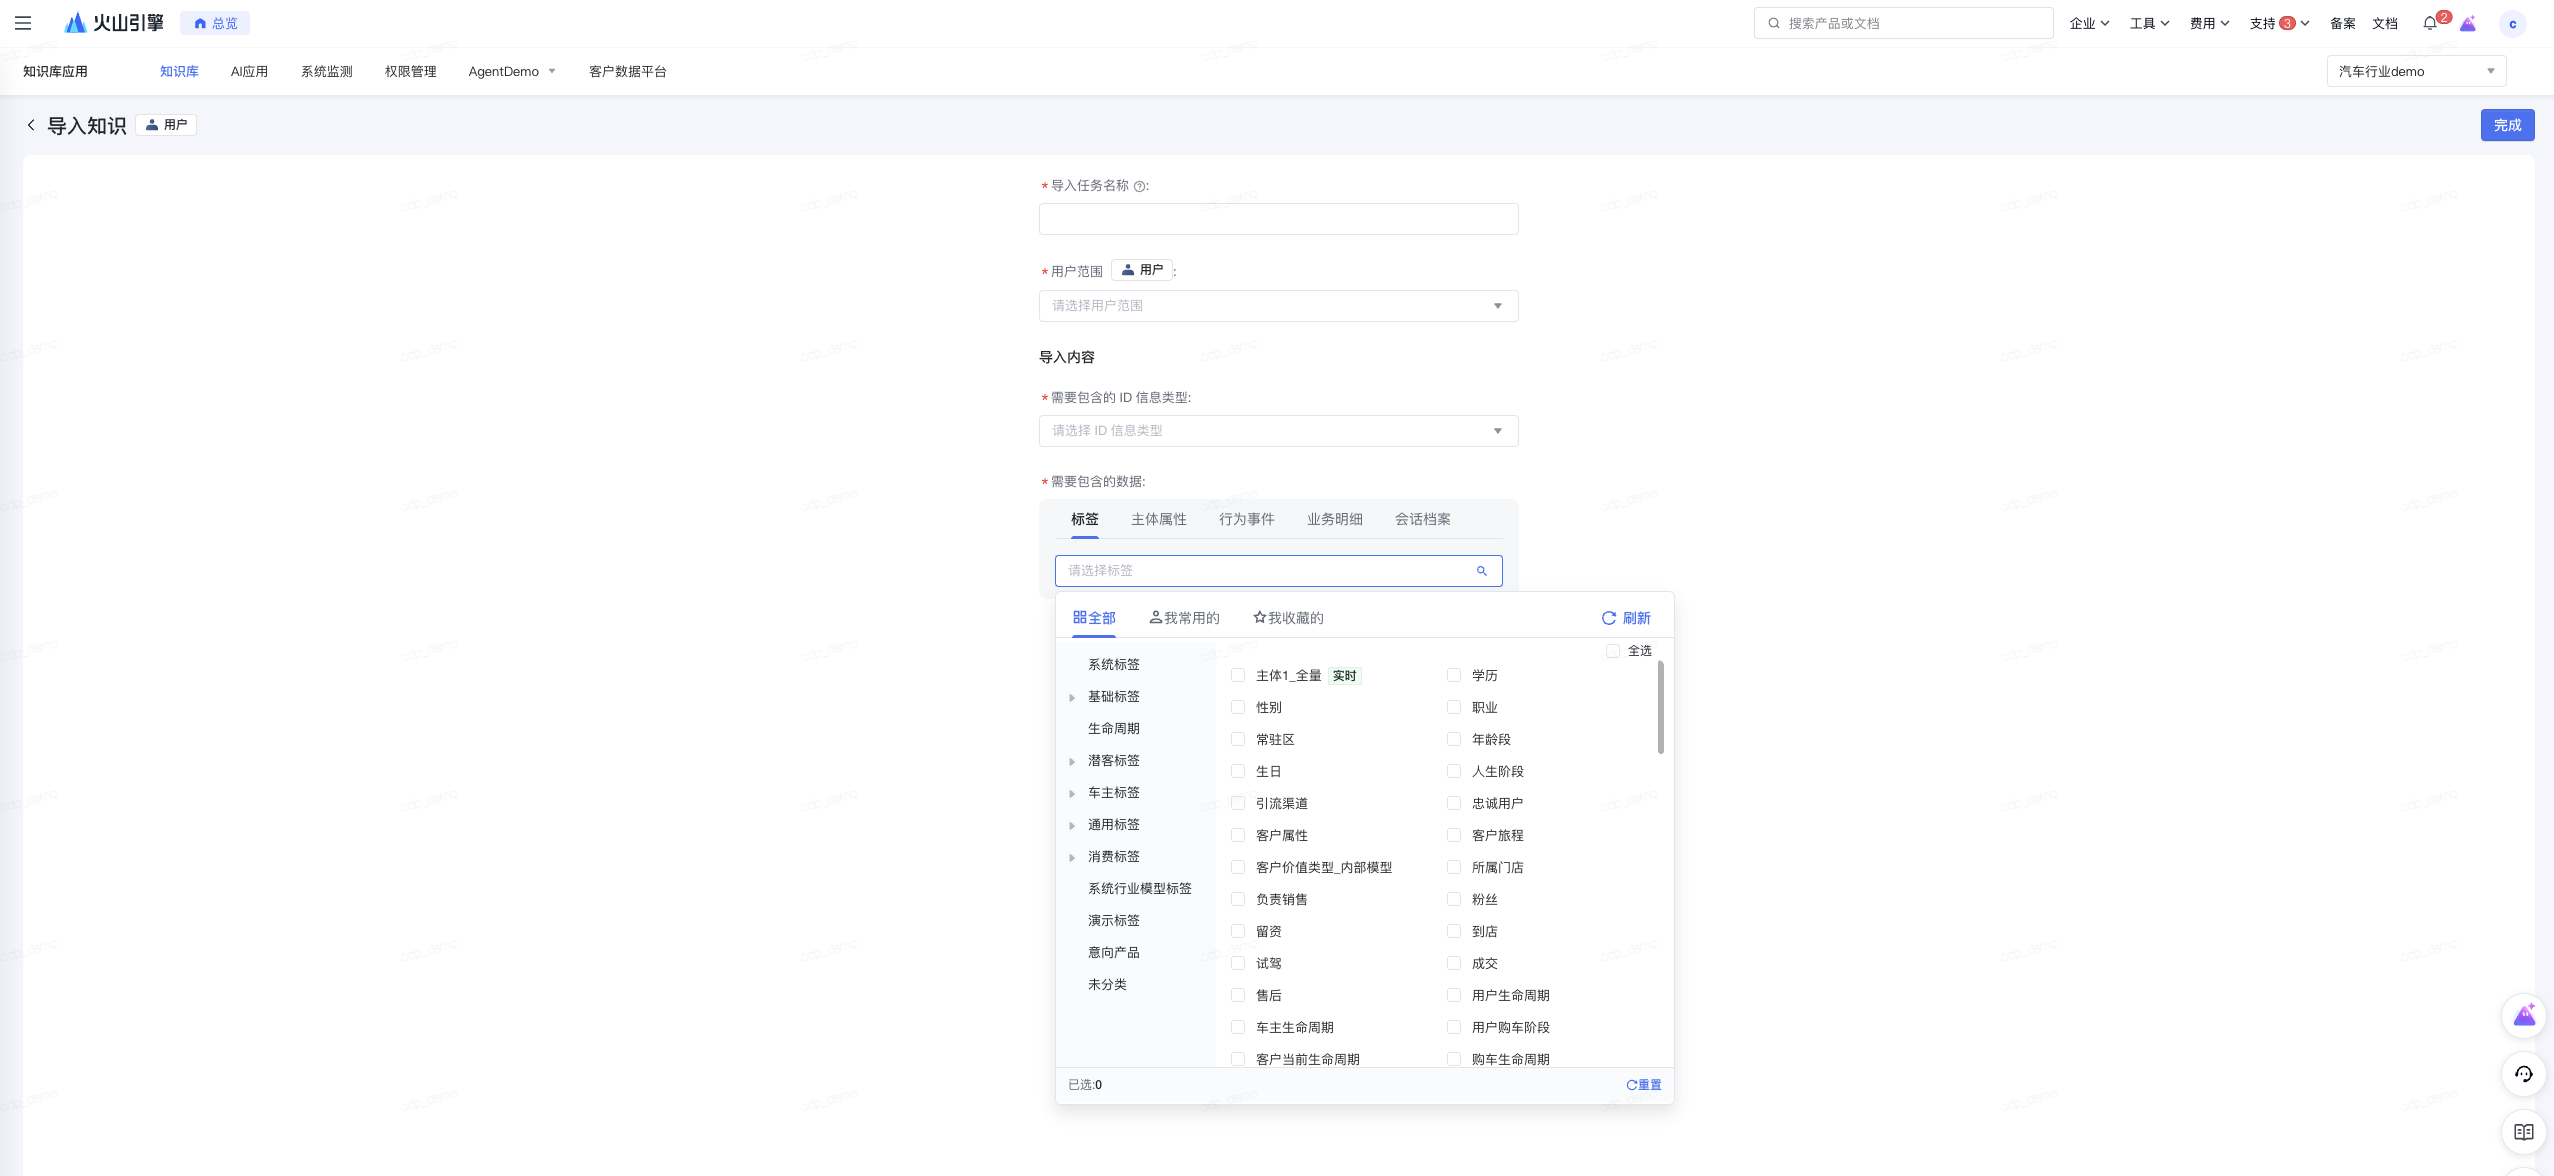The image size is (2554, 1176).
Task: Click the help icon next to 导入任务名称
Action: tap(1139, 186)
